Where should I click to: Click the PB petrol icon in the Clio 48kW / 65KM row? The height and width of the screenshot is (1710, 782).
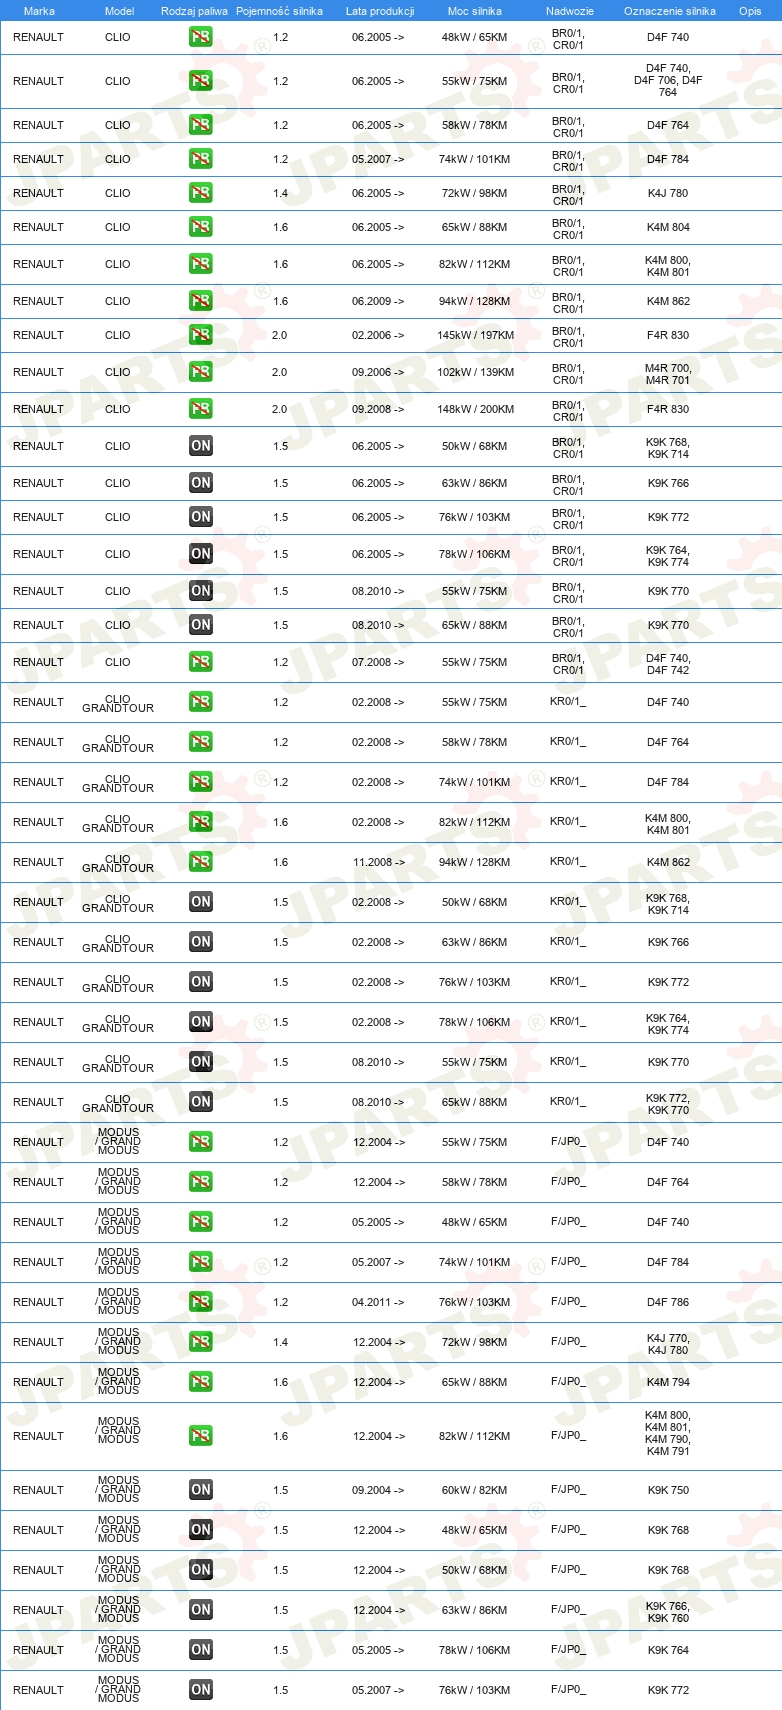point(200,37)
